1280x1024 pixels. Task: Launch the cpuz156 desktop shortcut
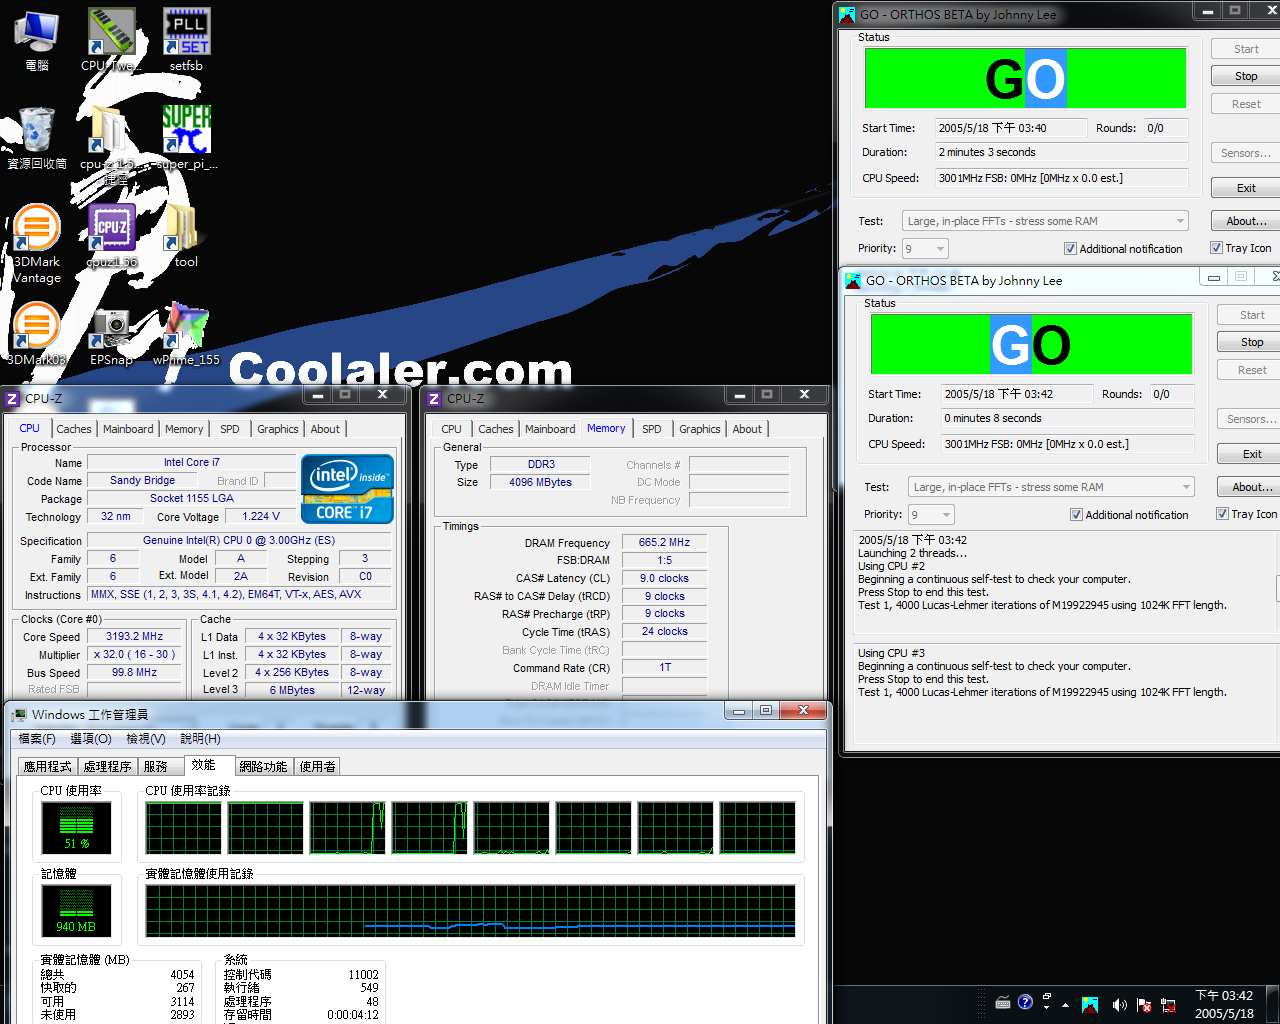pos(111,235)
